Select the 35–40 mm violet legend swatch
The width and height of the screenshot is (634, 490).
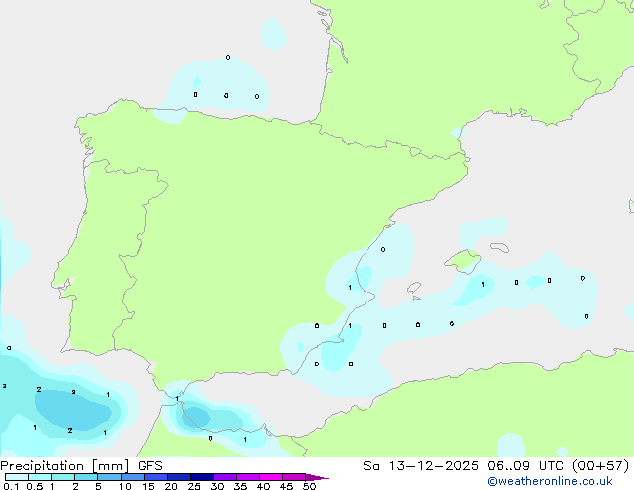[248, 477]
